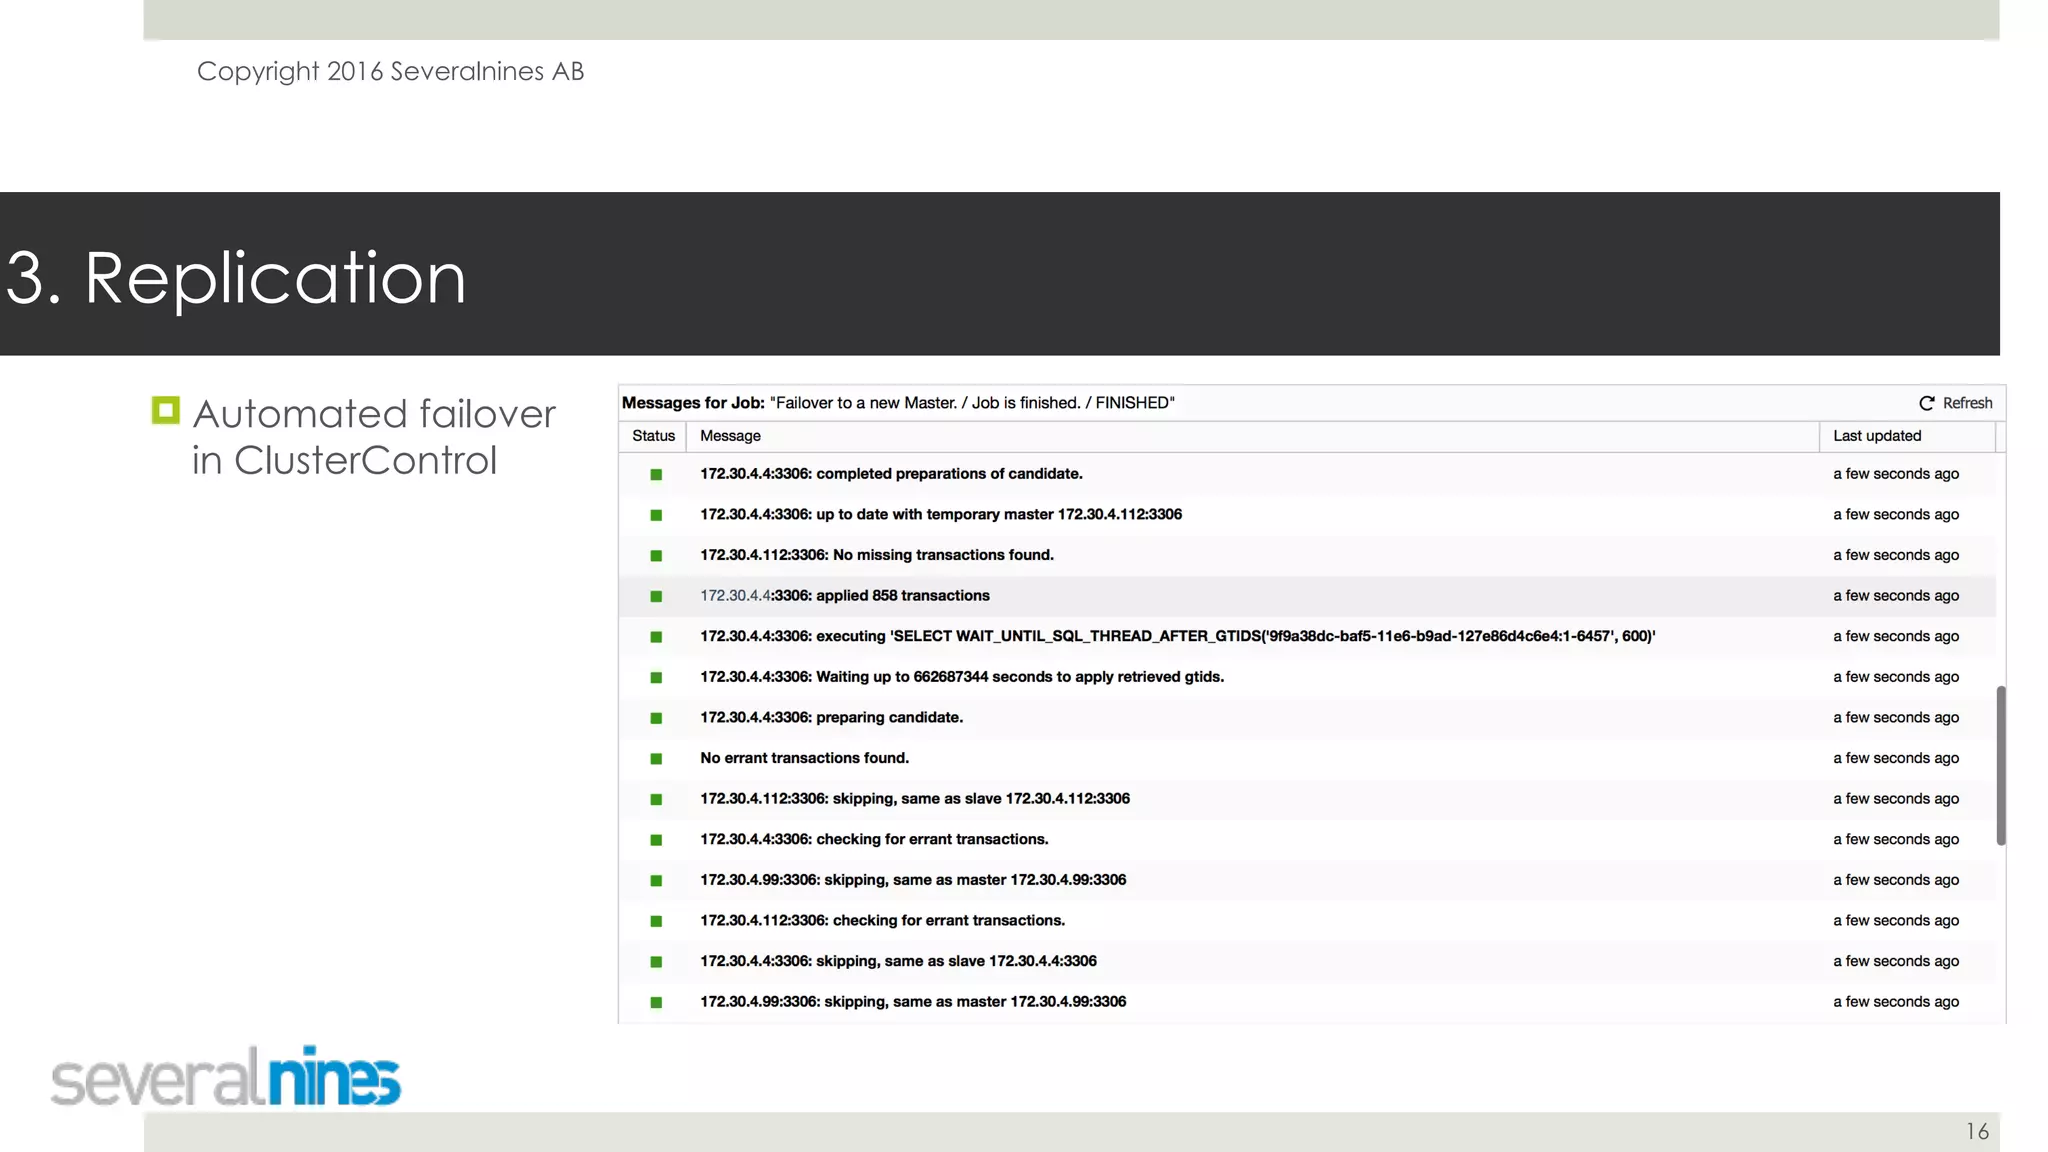
Task: Select 'skipping, same as slave 172.30.4.4:3306' message
Action: click(x=898, y=961)
